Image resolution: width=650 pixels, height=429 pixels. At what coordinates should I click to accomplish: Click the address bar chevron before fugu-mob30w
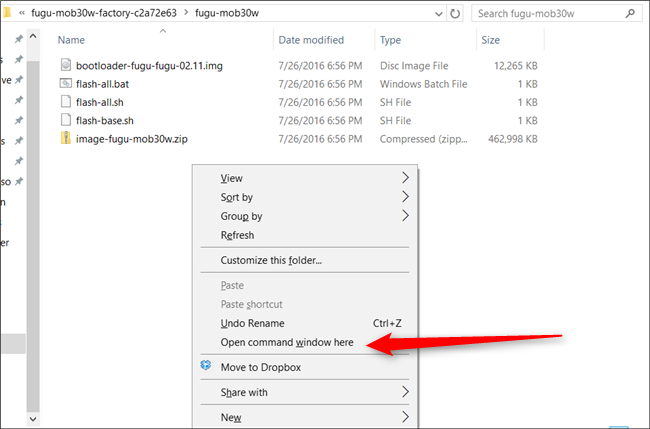186,13
